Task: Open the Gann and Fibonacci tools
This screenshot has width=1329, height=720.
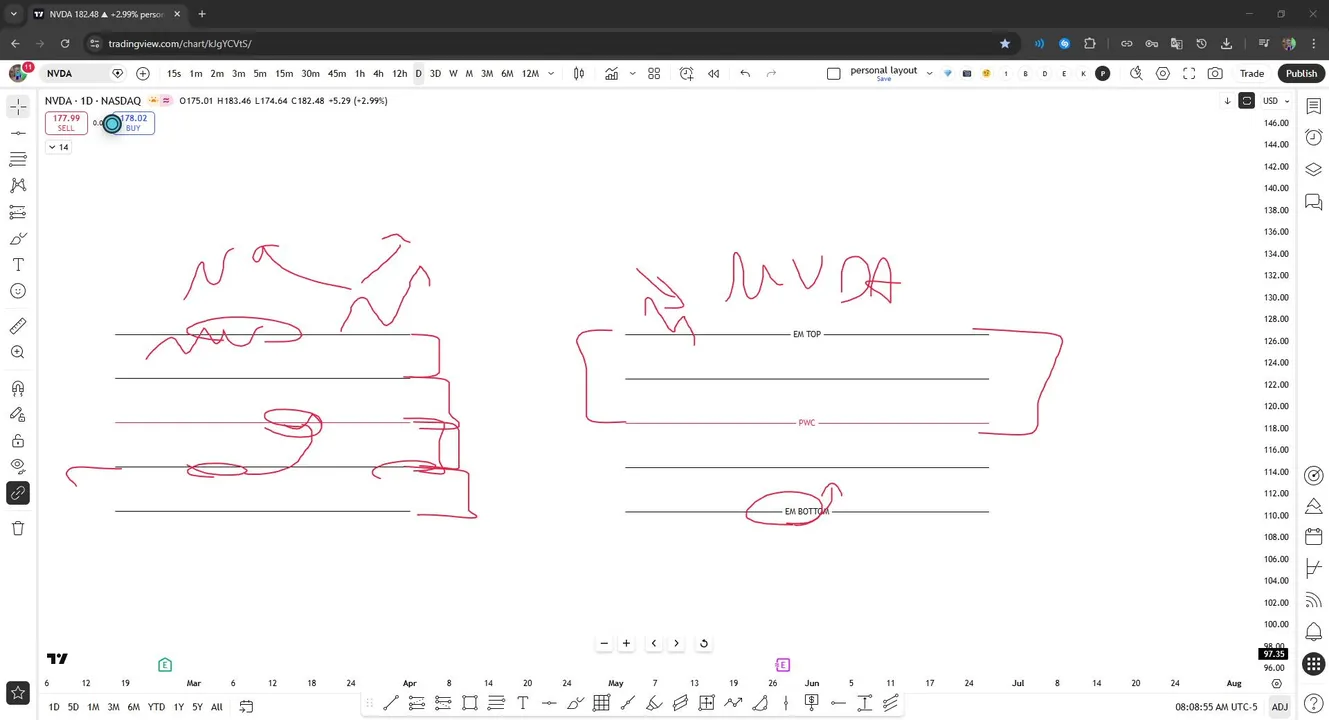Action: 18,159
